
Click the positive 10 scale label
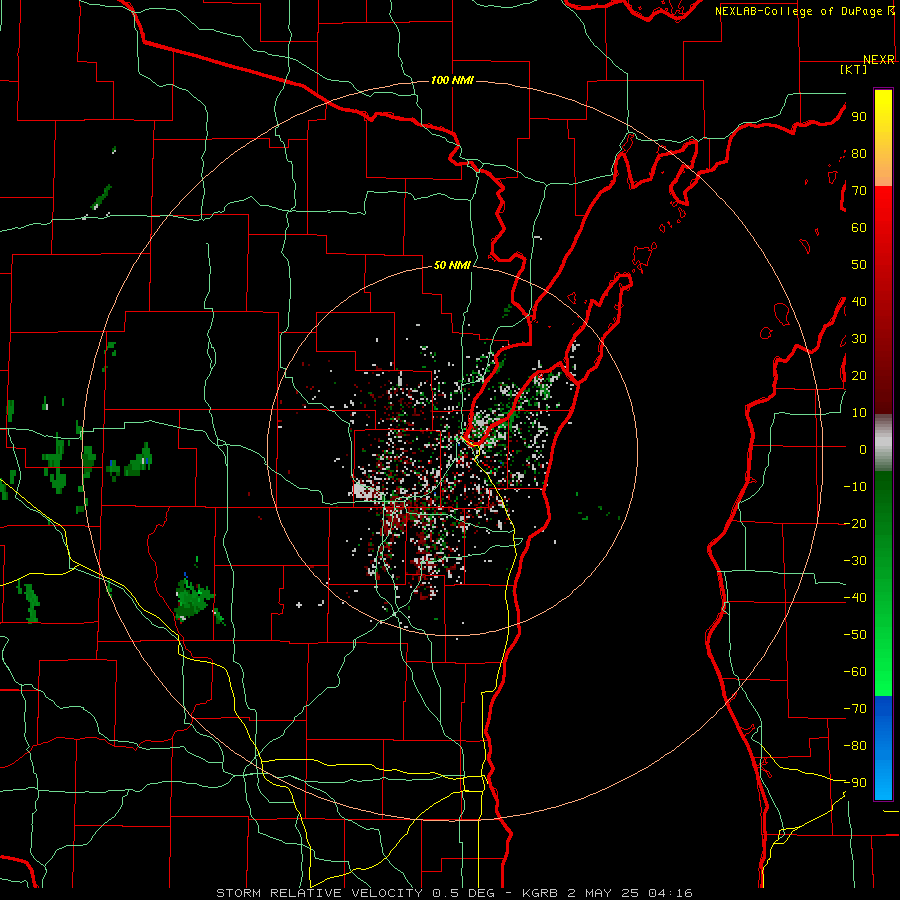click(859, 413)
